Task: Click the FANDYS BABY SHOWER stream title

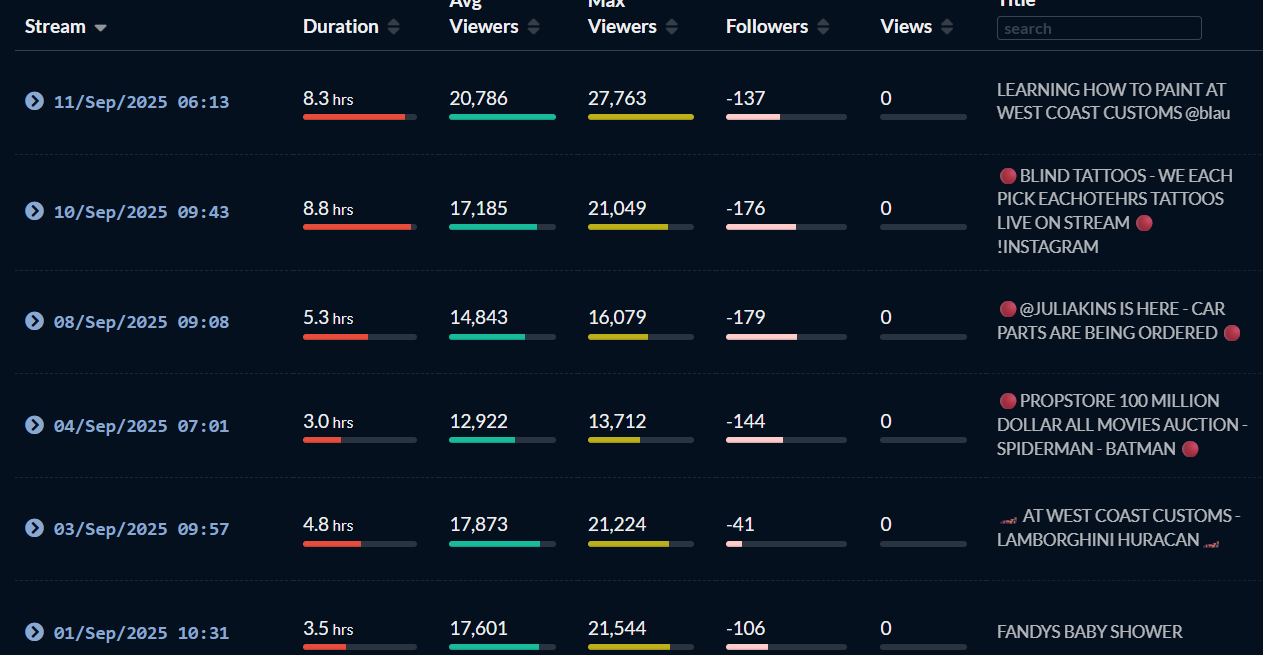Action: point(1090,632)
